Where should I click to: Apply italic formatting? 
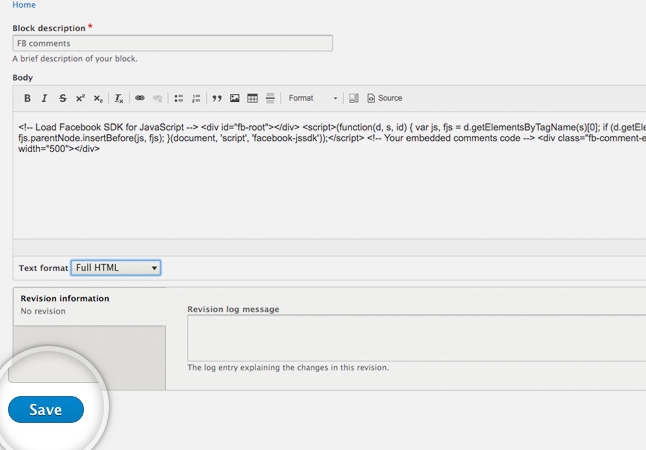point(45,98)
